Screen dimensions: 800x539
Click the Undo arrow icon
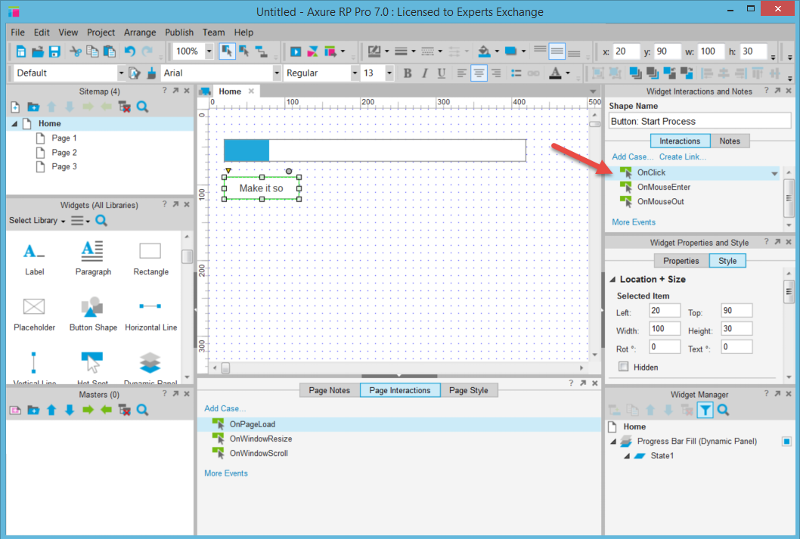coord(129,51)
